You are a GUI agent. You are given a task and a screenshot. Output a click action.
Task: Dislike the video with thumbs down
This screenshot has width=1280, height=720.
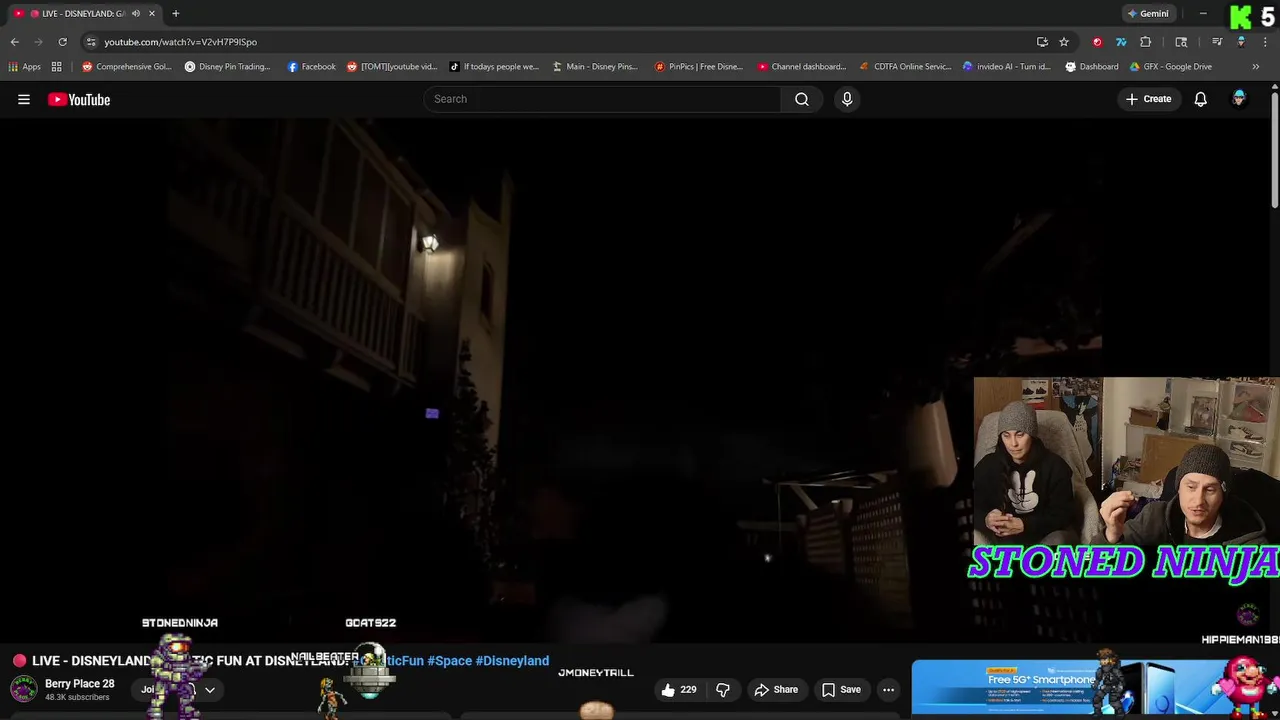coord(723,689)
